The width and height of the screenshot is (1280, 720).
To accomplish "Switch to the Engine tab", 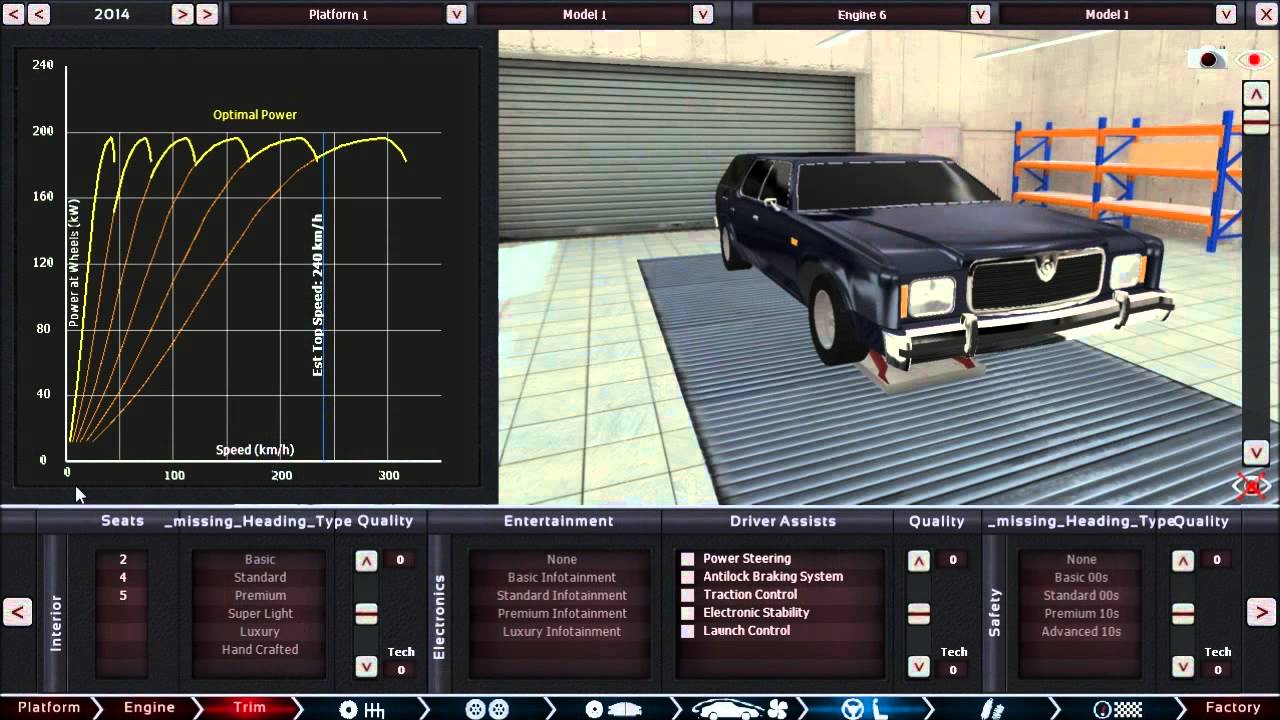I will pos(149,708).
